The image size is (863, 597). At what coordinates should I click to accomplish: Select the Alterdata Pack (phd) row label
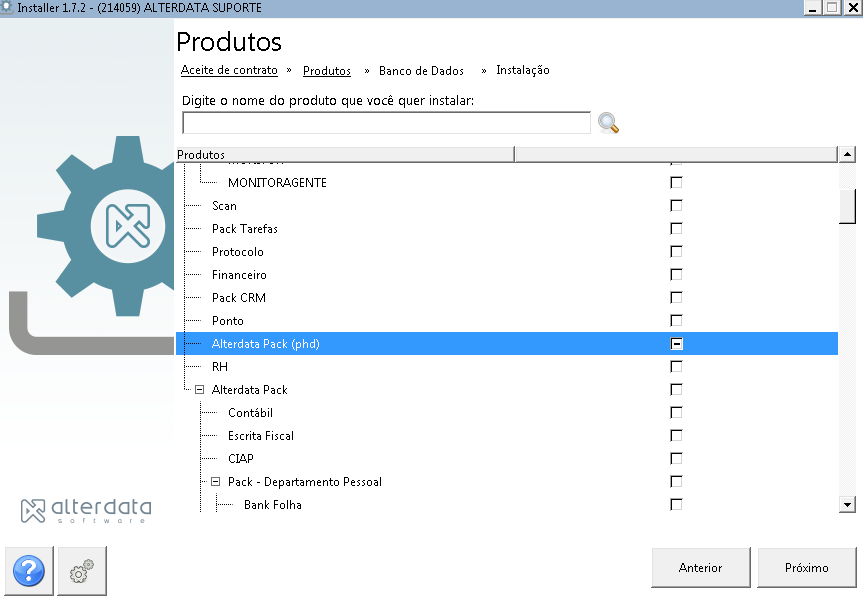pyautogui.click(x=266, y=344)
